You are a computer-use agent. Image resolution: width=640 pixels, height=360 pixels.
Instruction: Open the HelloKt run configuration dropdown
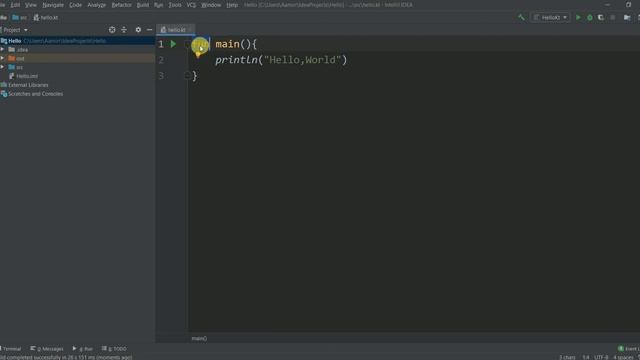click(x=551, y=18)
